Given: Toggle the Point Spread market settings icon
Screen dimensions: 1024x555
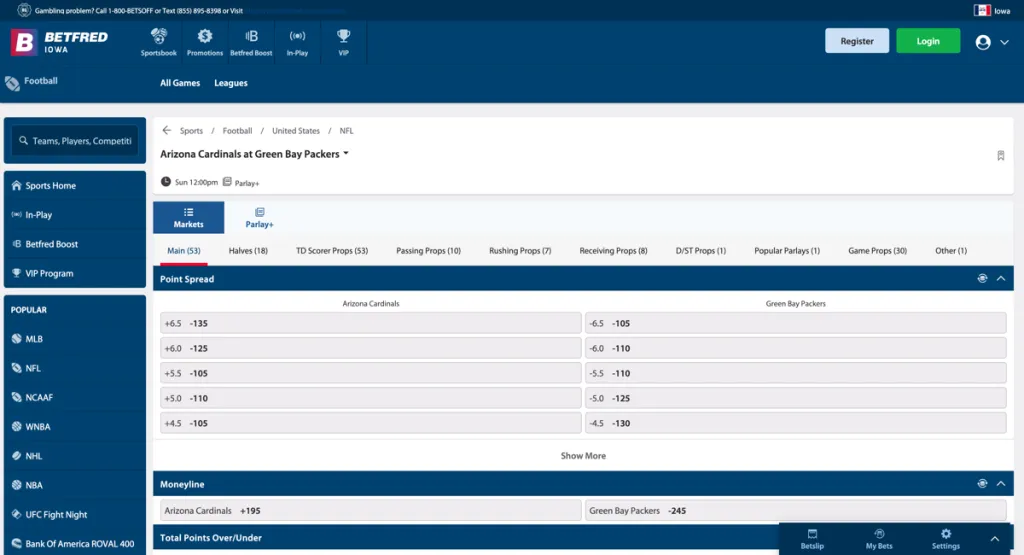Looking at the screenshot, I should pos(982,279).
